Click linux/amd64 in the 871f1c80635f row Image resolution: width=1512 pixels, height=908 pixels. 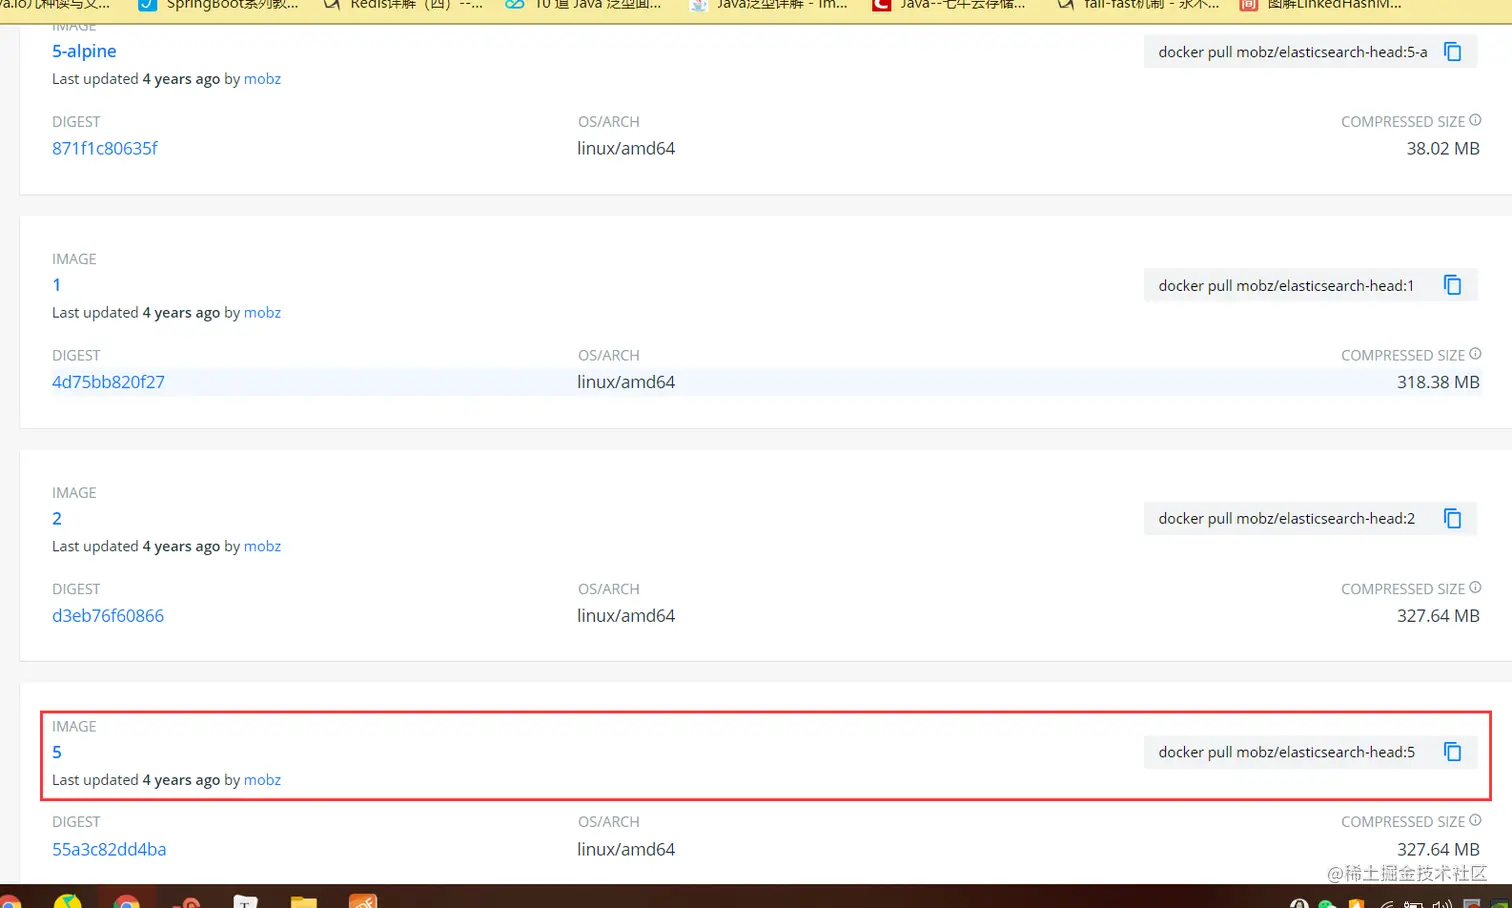[x=626, y=148]
